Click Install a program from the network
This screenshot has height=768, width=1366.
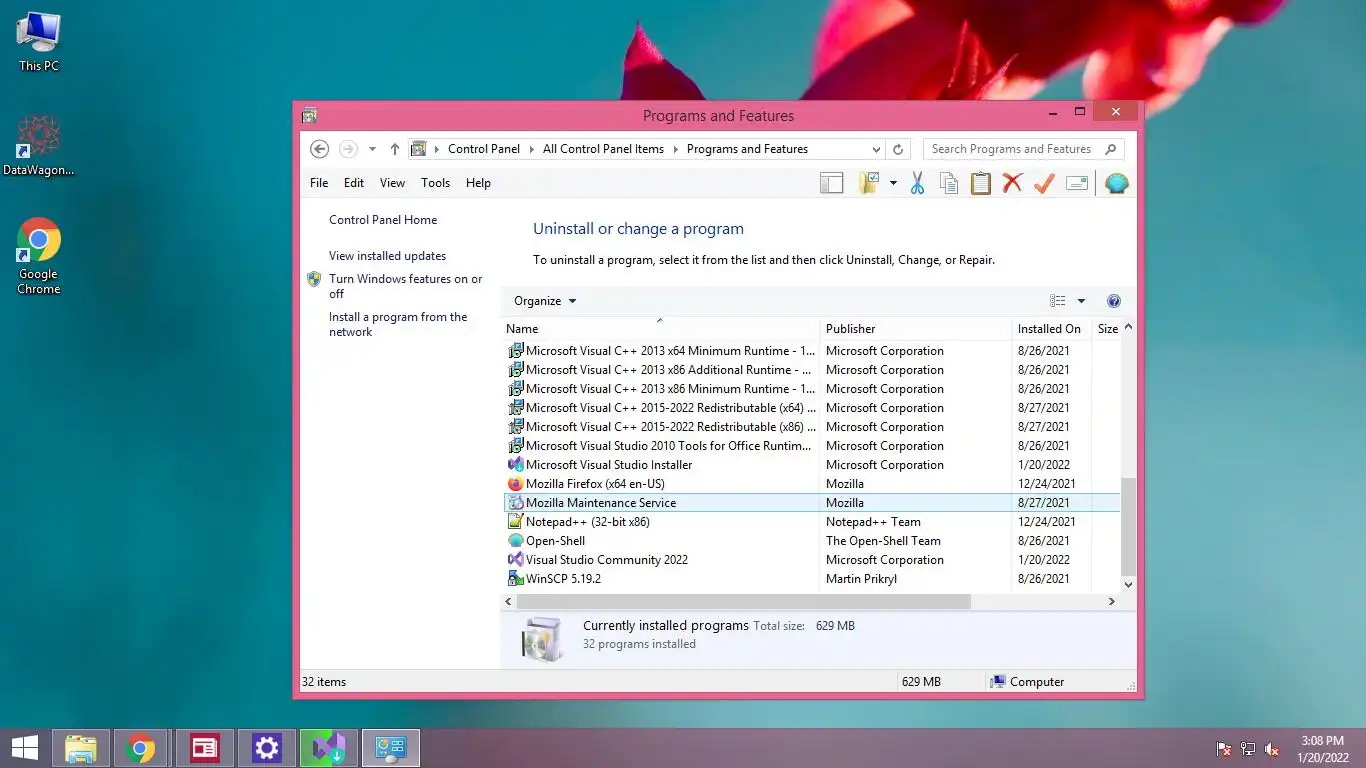click(398, 324)
